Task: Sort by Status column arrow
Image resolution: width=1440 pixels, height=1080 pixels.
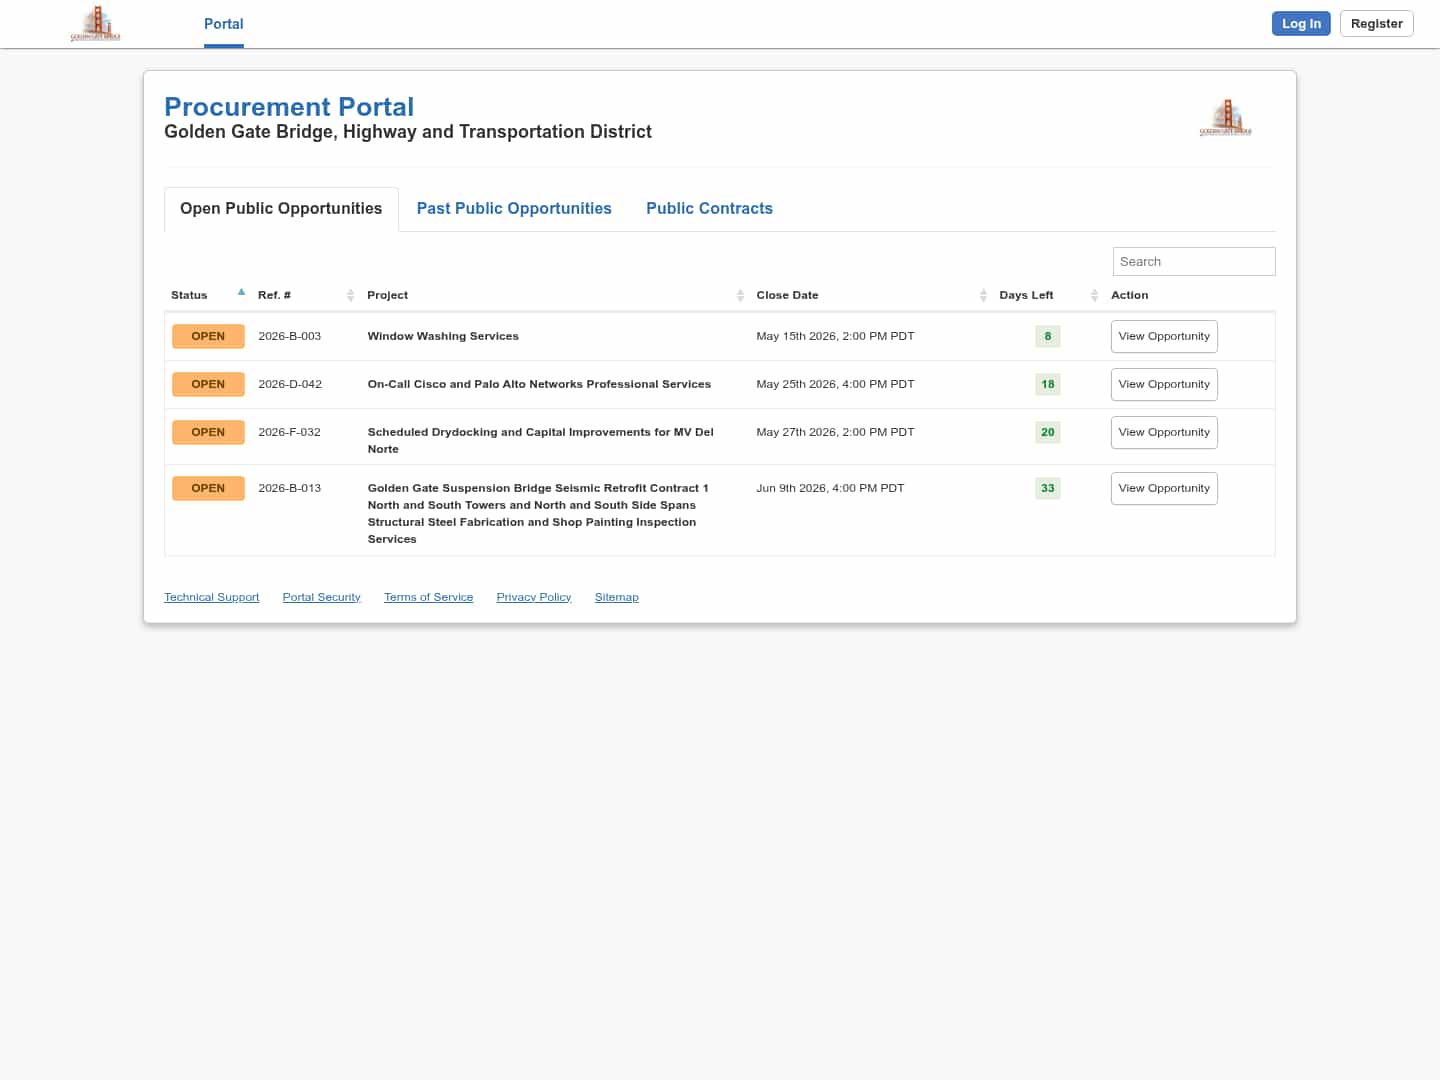Action: [x=241, y=293]
